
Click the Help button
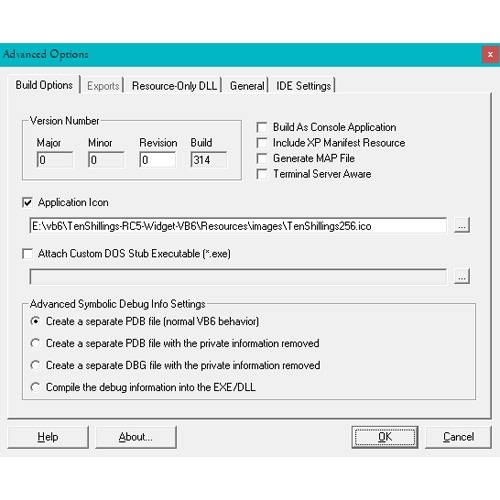click(48, 437)
